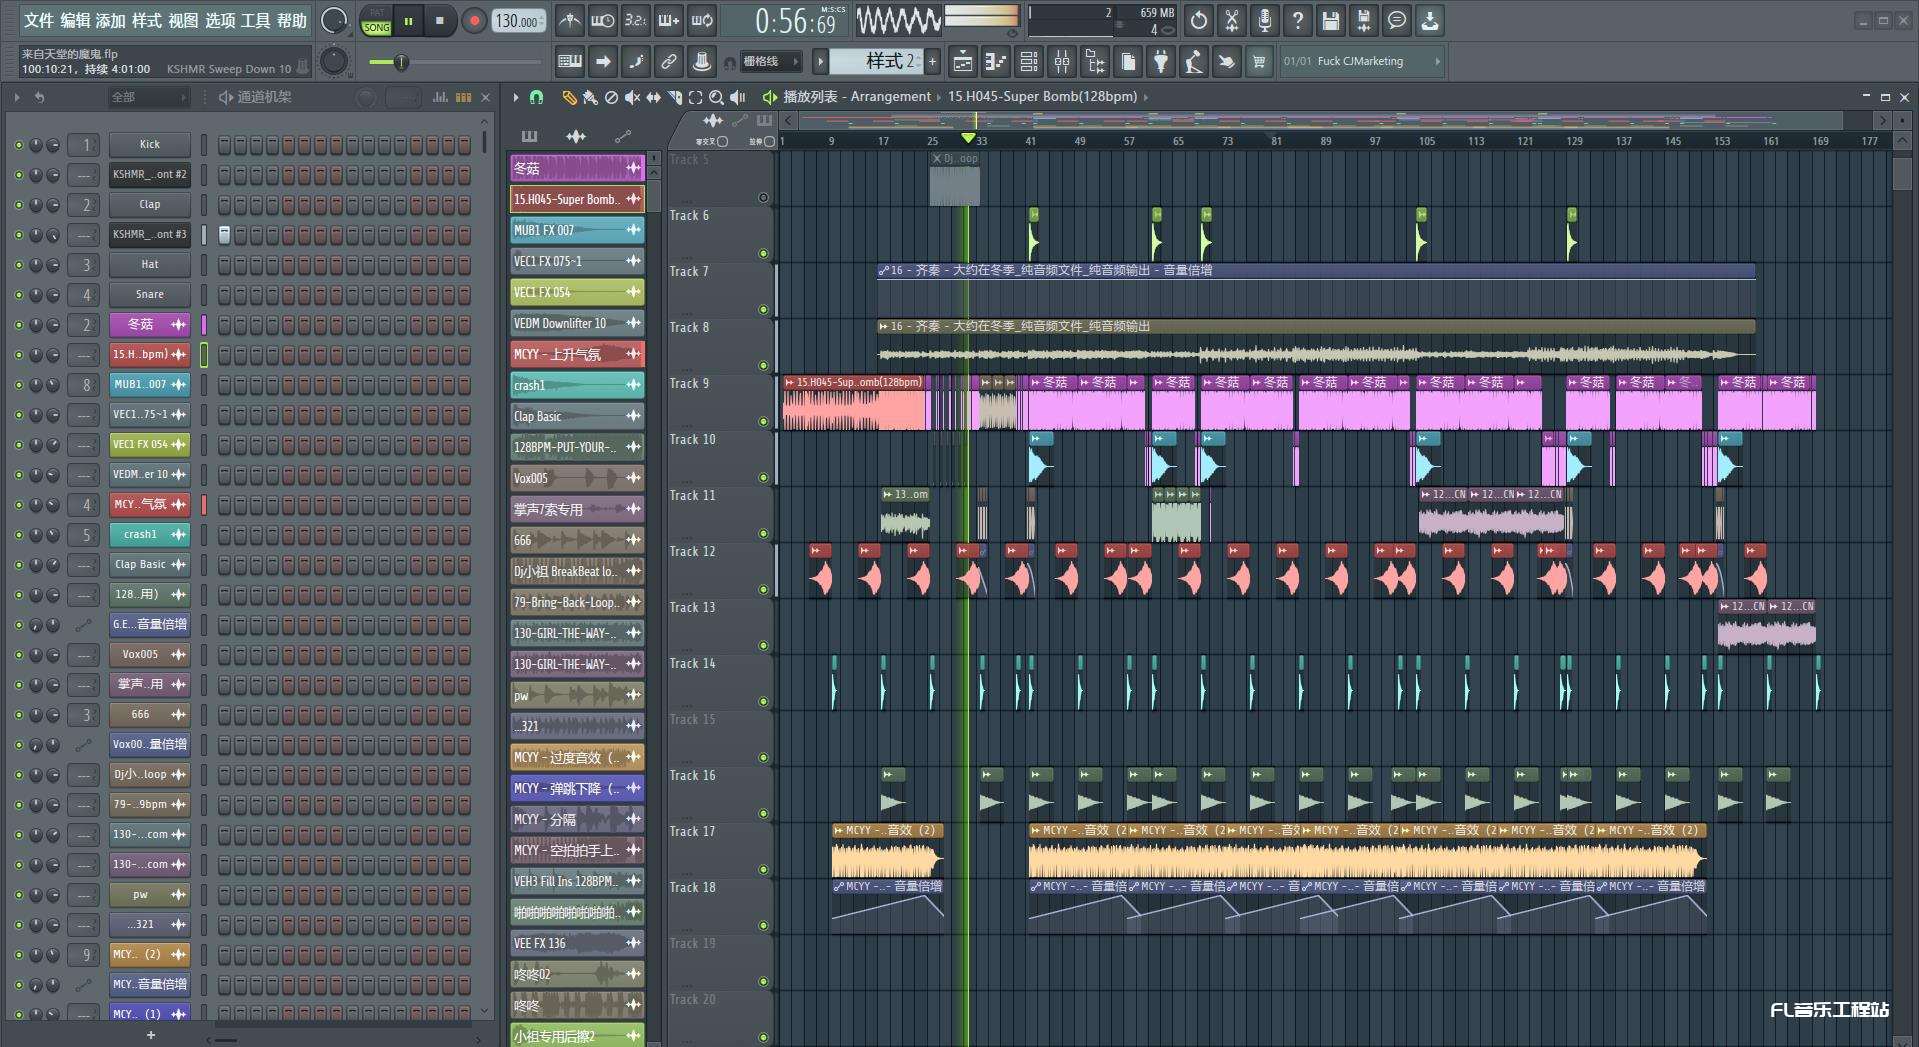
Task: Open the 帮助 menu
Action: click(x=292, y=20)
